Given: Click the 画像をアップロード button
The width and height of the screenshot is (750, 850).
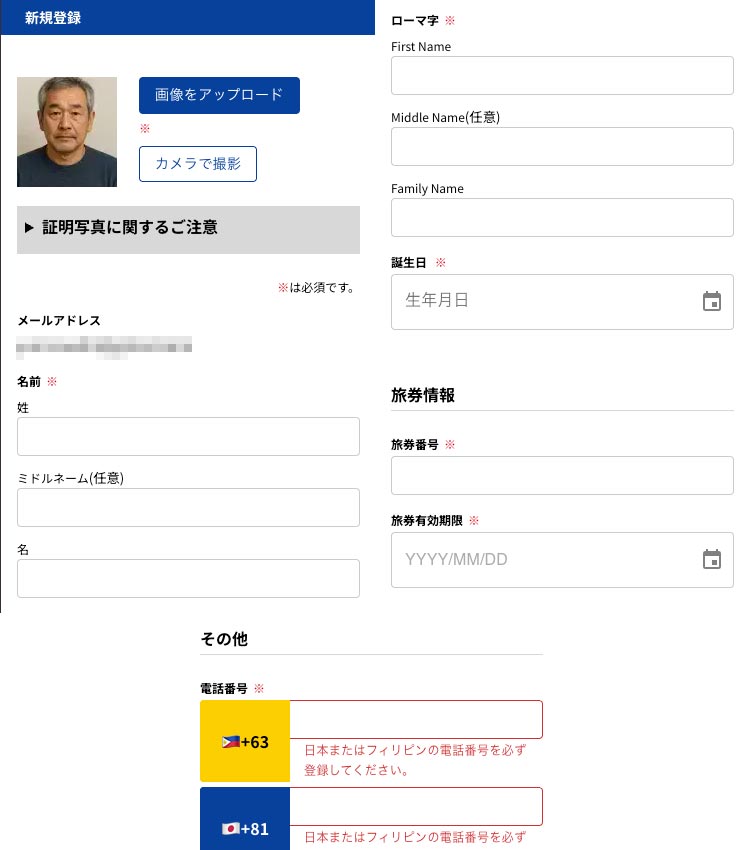Looking at the screenshot, I should click(x=219, y=95).
